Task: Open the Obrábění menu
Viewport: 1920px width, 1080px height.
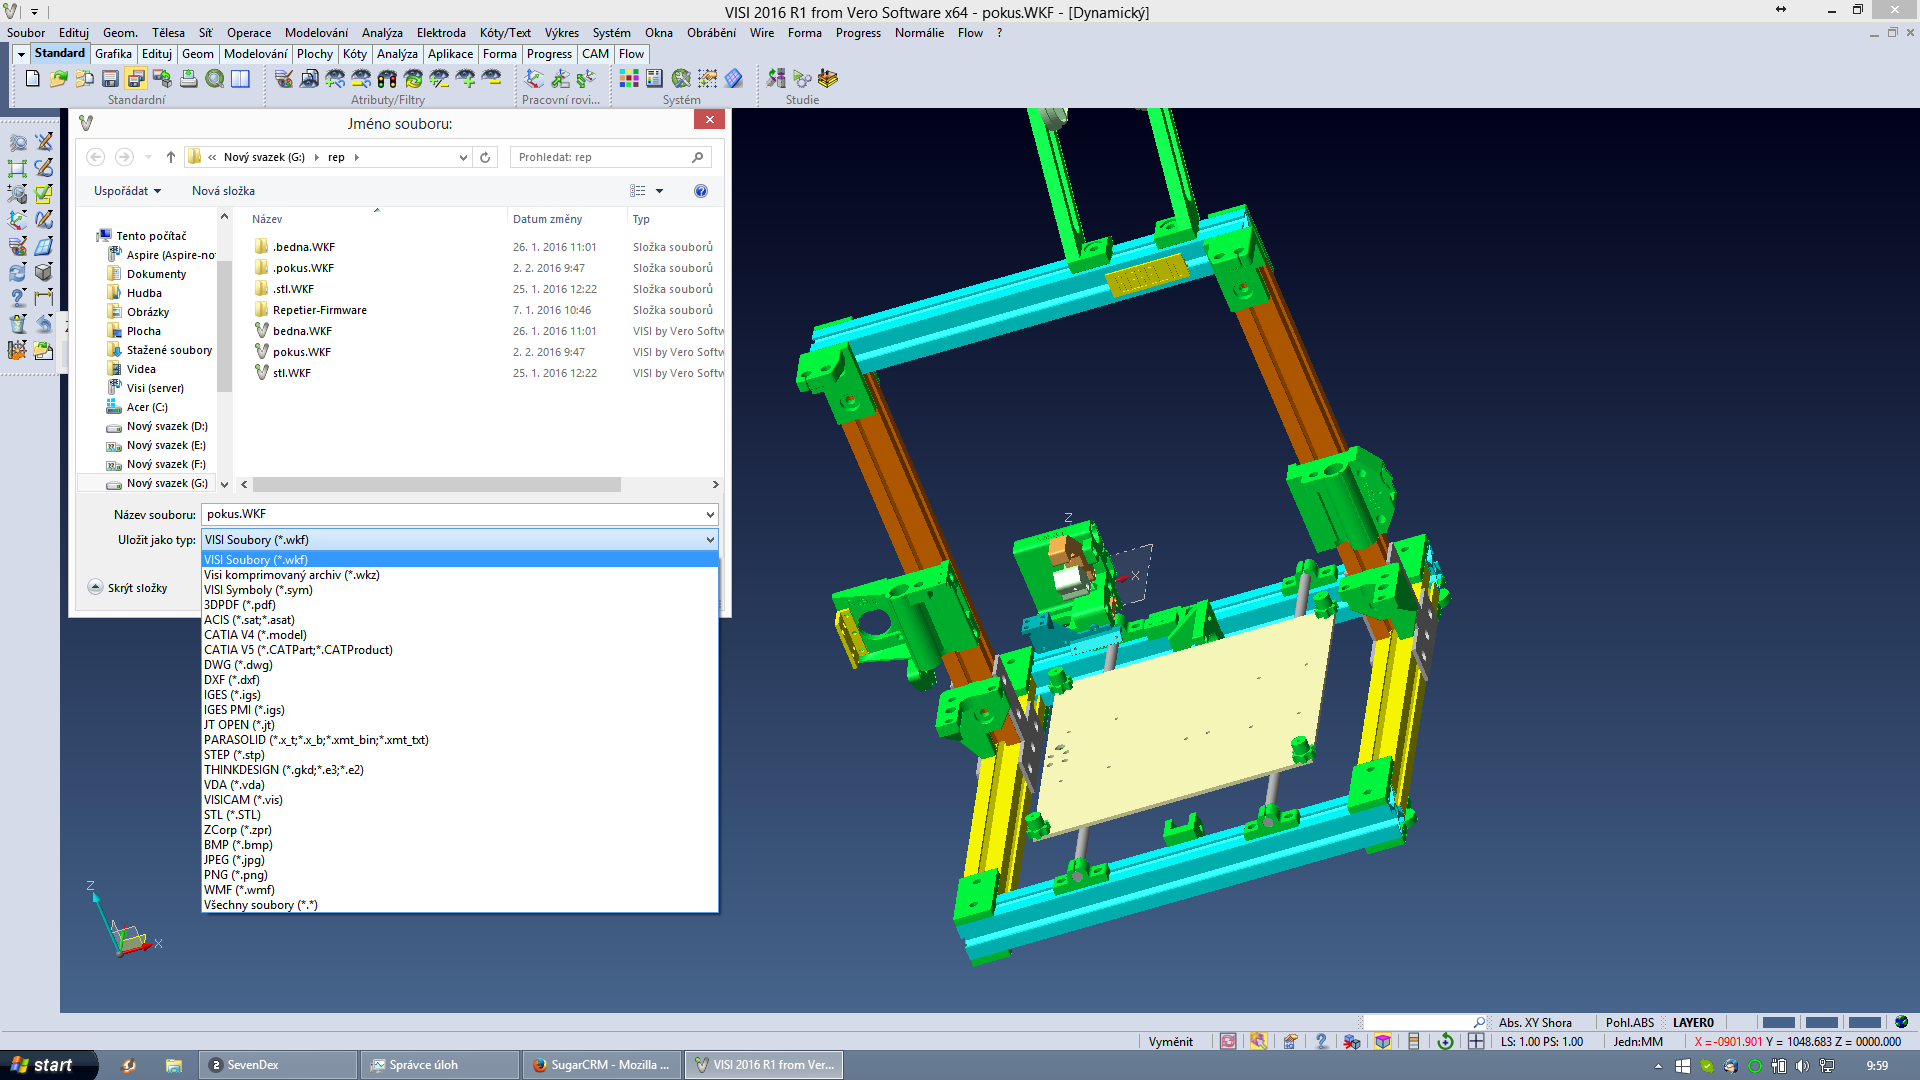Action: click(x=711, y=33)
